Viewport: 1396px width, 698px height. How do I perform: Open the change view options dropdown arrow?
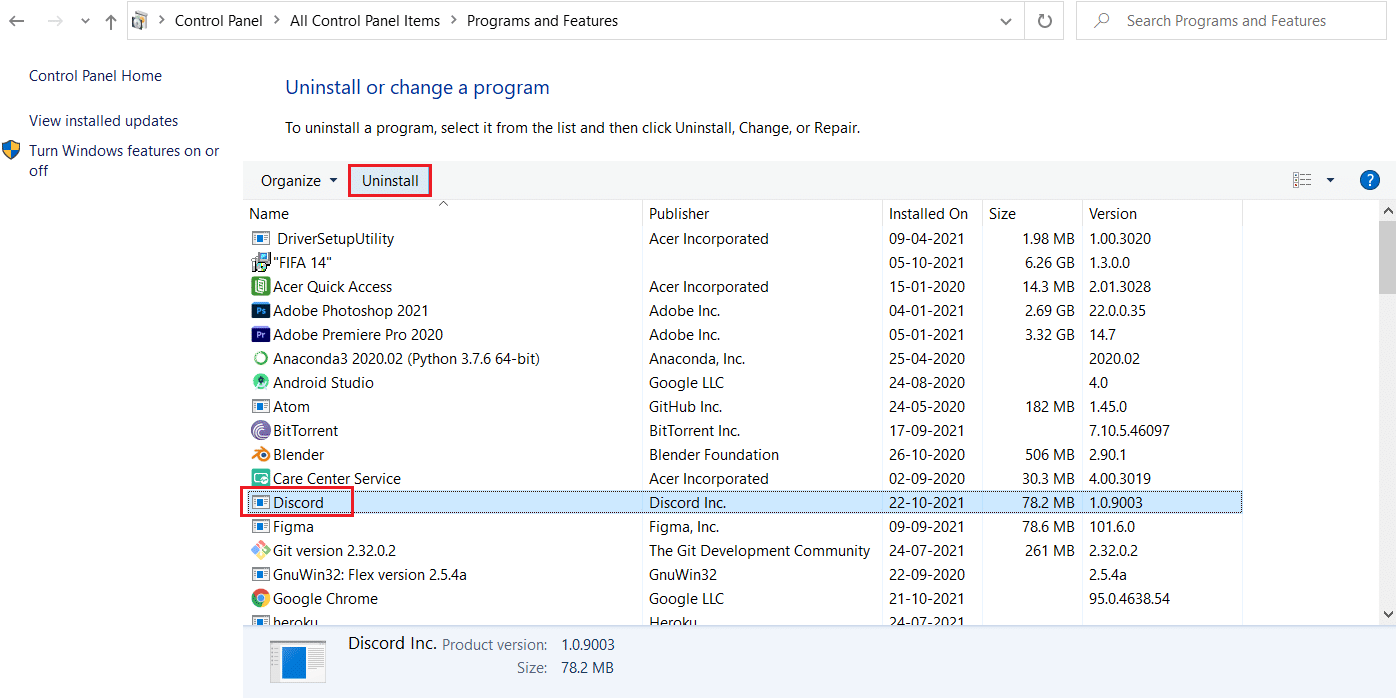(1330, 180)
